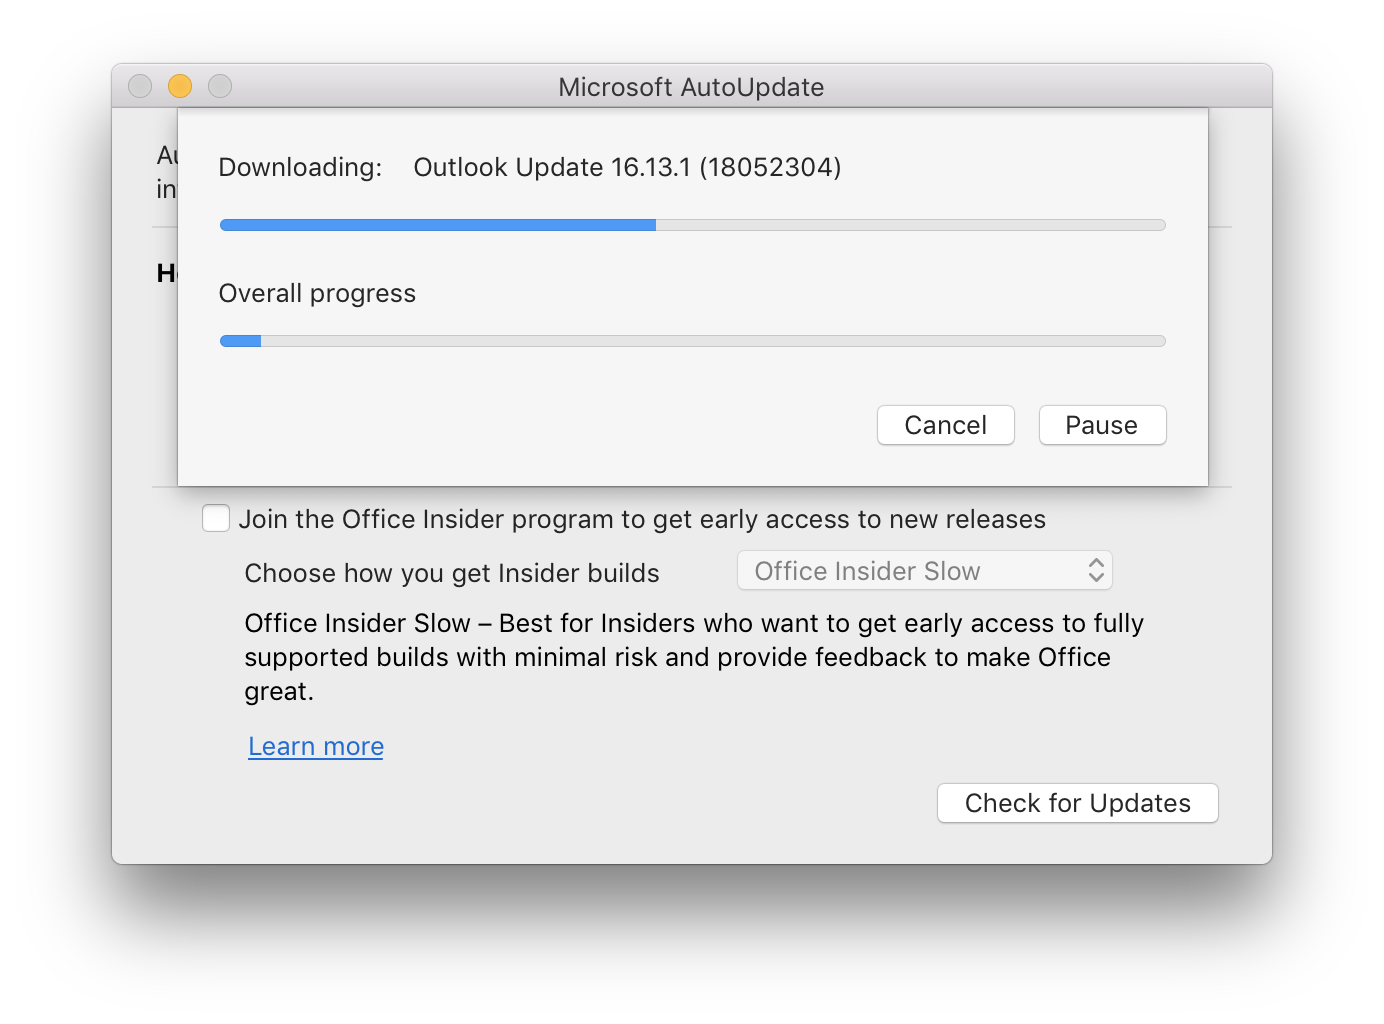Click the Microsoft AutoUpdate title bar text

click(691, 87)
